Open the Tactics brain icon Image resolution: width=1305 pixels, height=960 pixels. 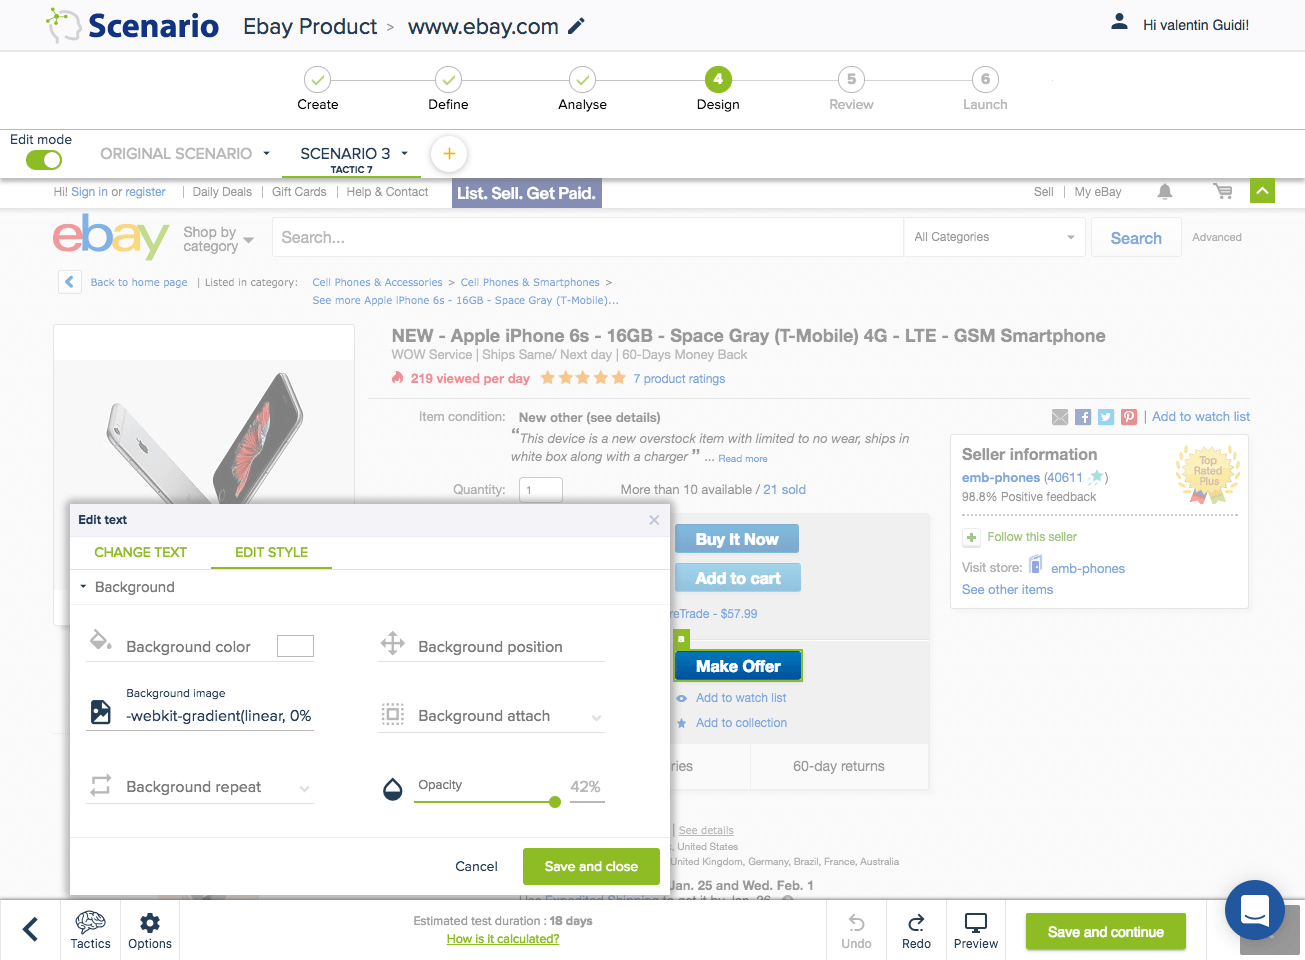tap(91, 930)
